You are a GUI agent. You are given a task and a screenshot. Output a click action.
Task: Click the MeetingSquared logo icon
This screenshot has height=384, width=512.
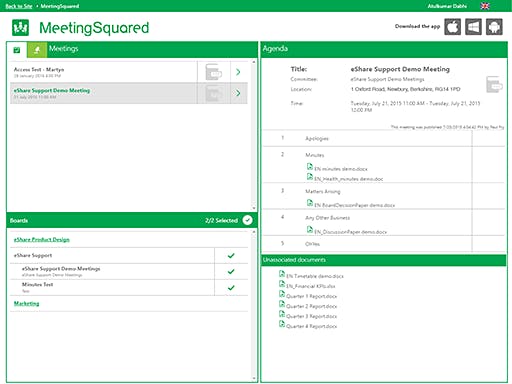[x=20, y=27]
